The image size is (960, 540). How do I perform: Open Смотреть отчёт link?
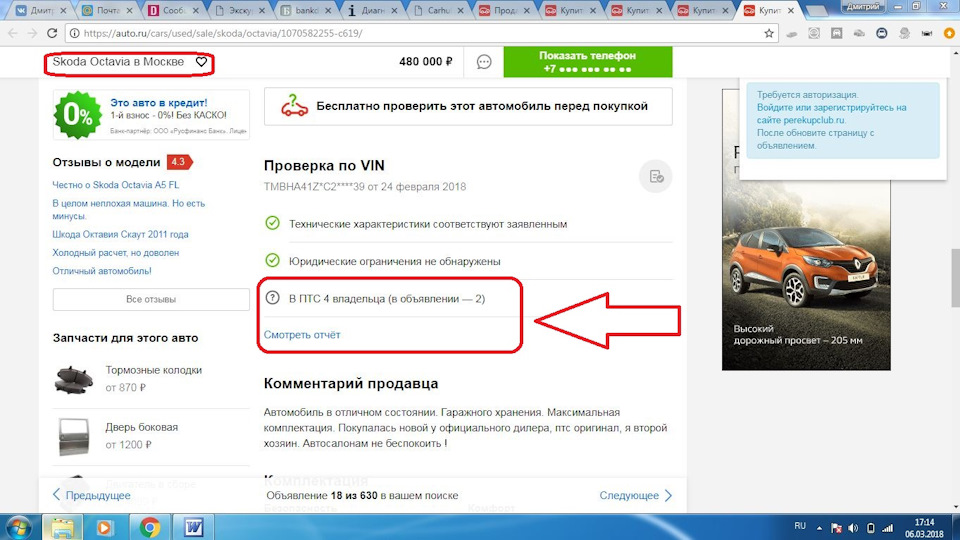pyautogui.click(x=302, y=335)
